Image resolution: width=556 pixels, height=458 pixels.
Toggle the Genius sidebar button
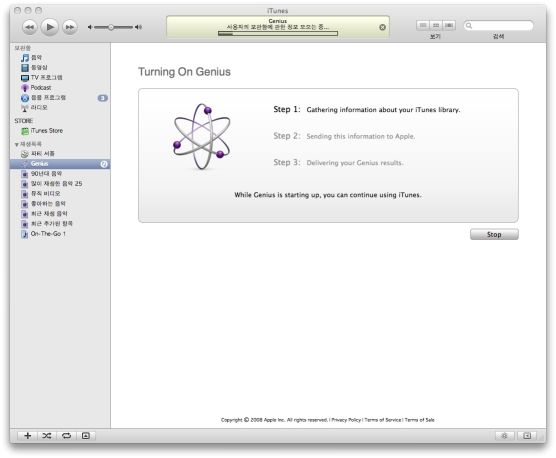point(527,436)
